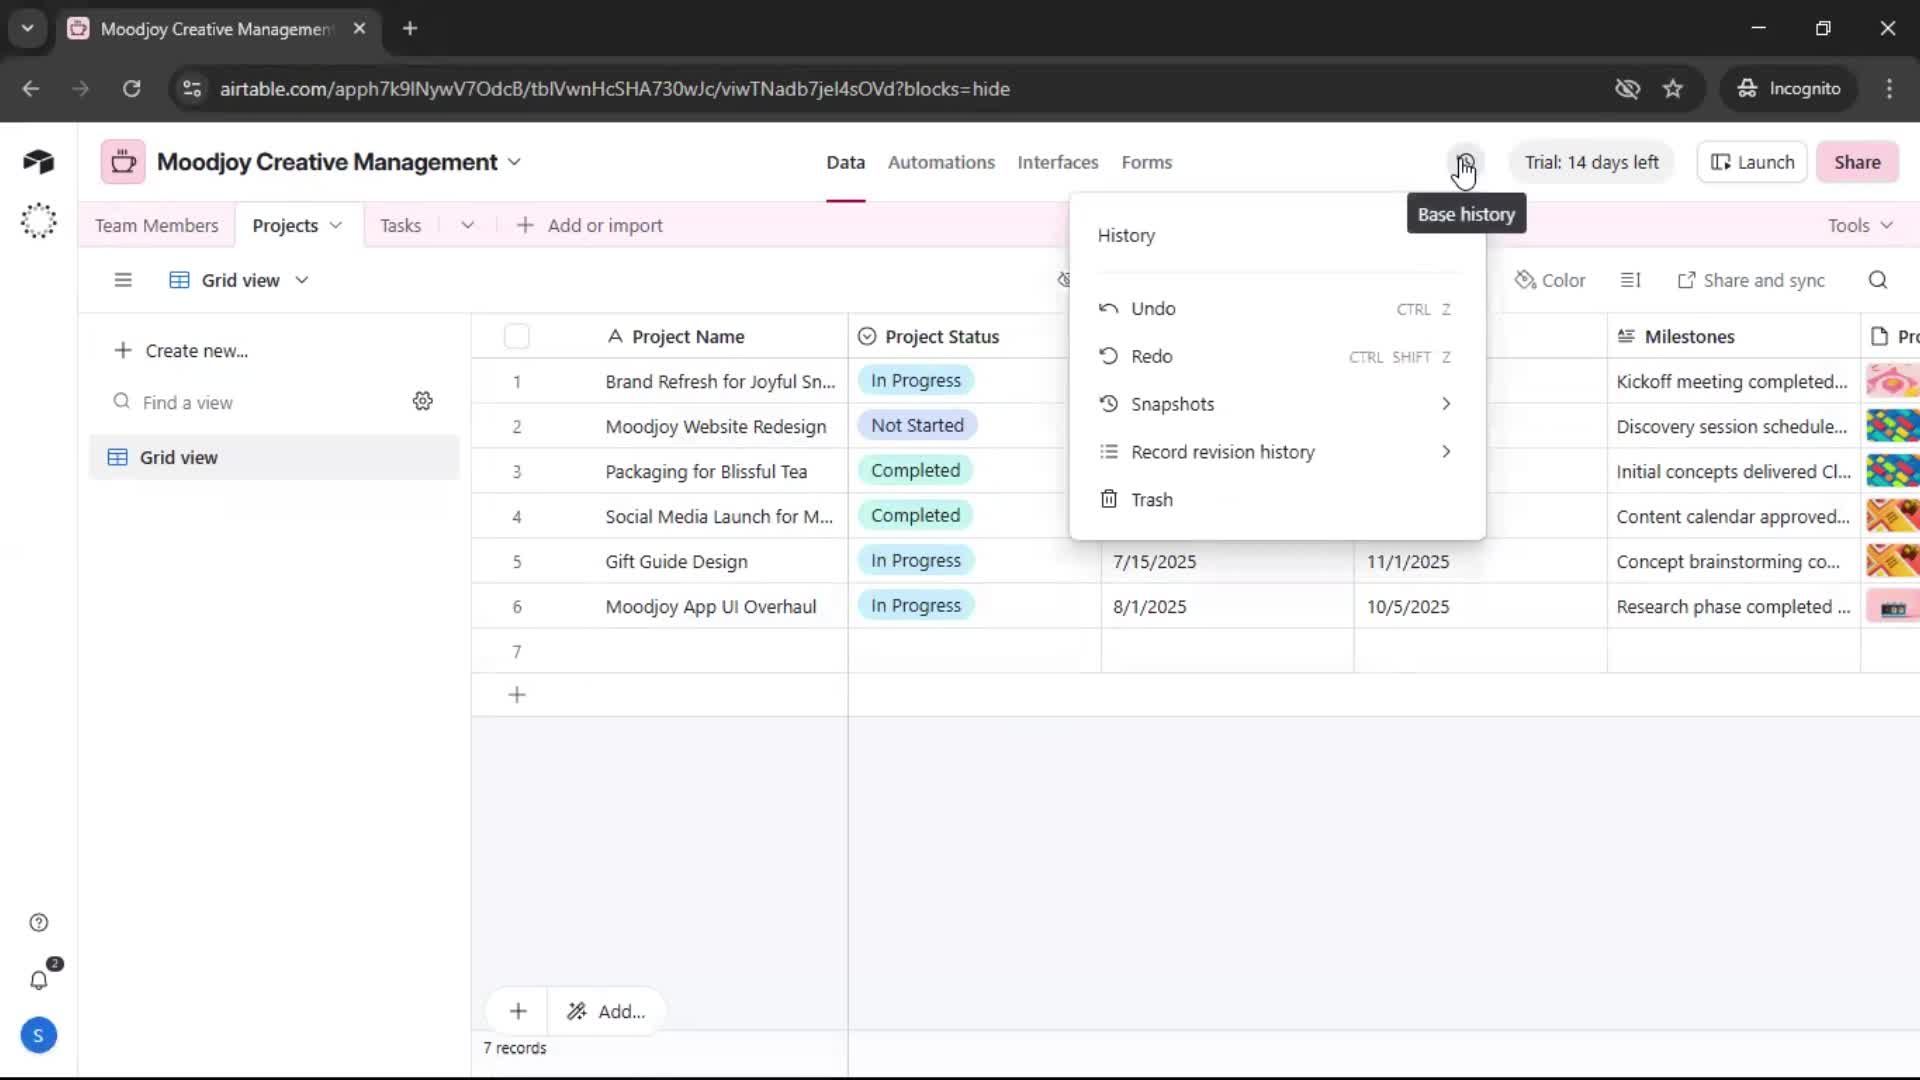Click Share and sync

pos(1751,280)
